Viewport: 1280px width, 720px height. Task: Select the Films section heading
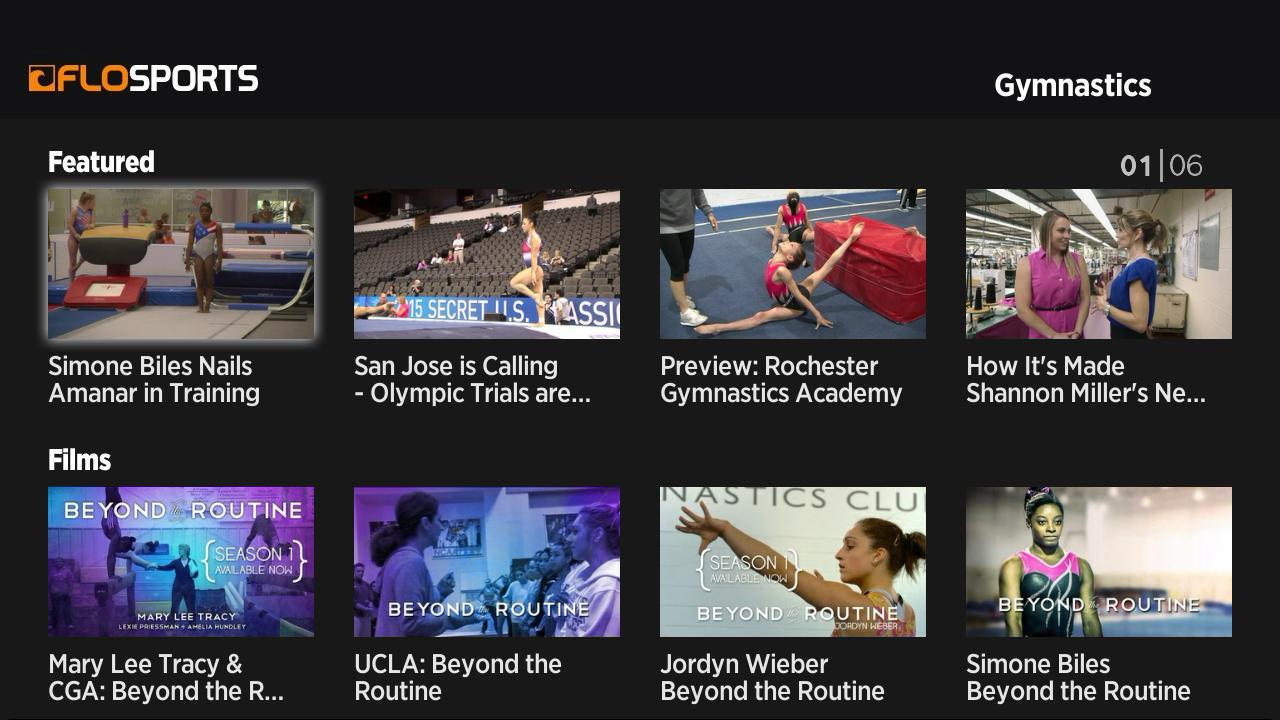click(x=79, y=460)
